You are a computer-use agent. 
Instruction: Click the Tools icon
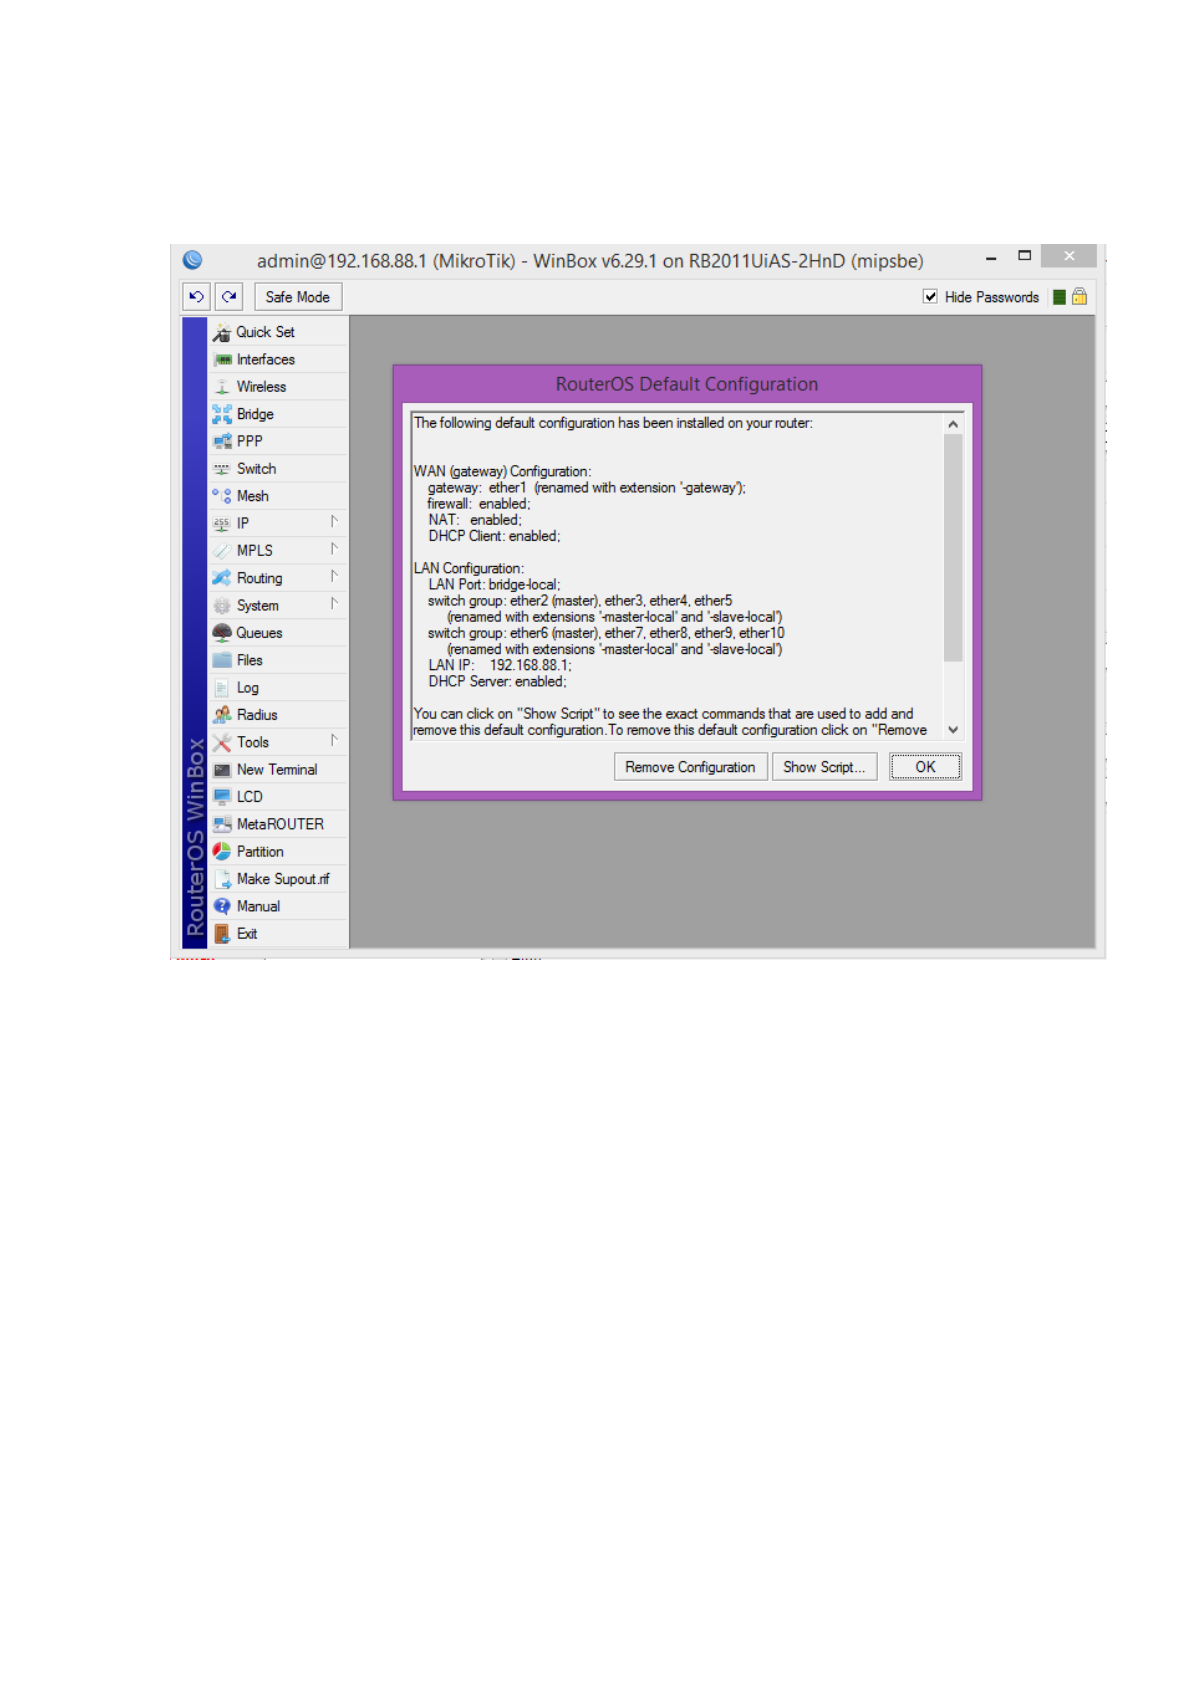(222, 742)
